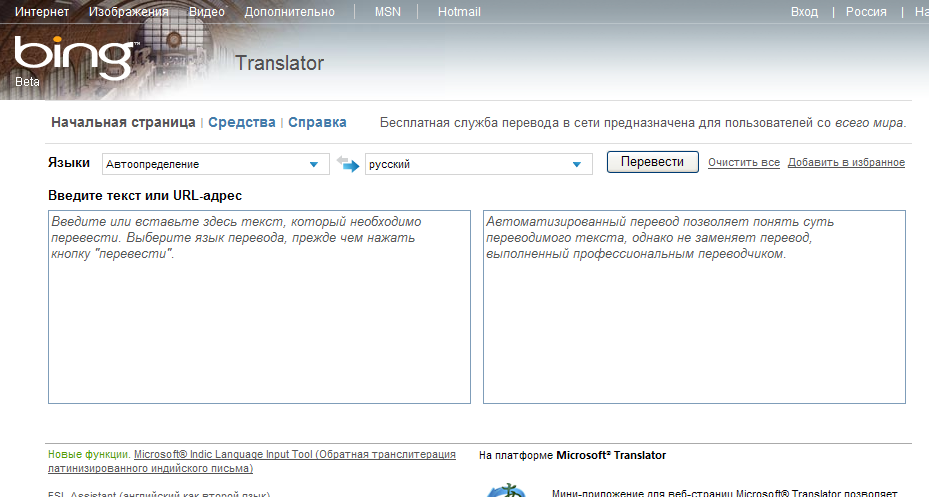This screenshot has height=497, width=929.
Task: Open the Hotmail link
Action: point(459,12)
